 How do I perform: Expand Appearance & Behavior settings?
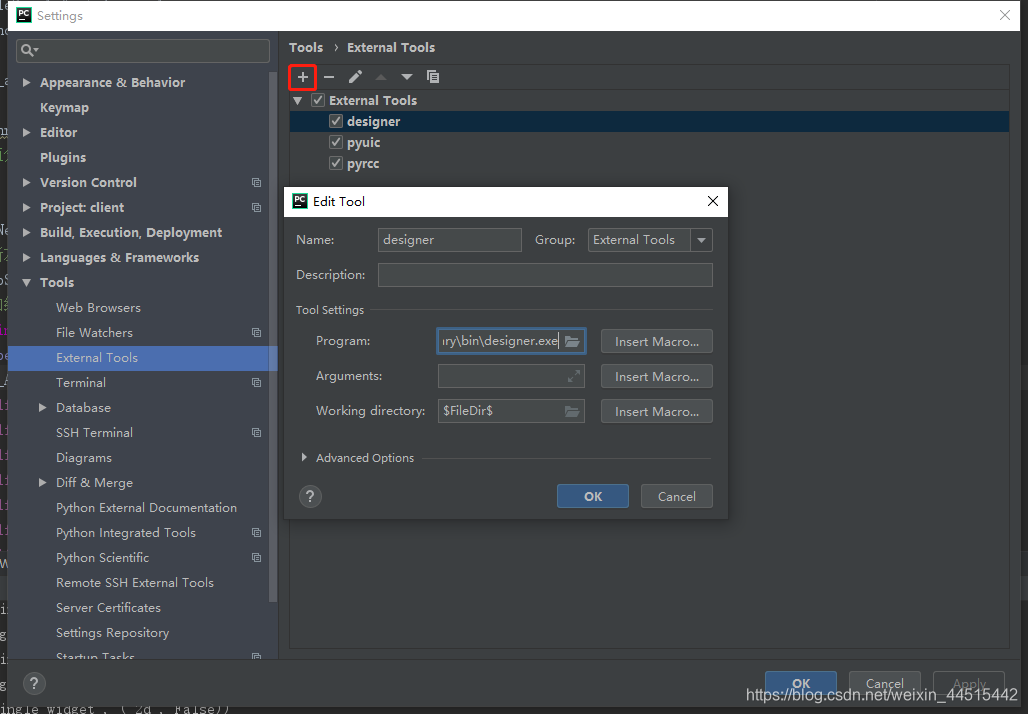(26, 83)
